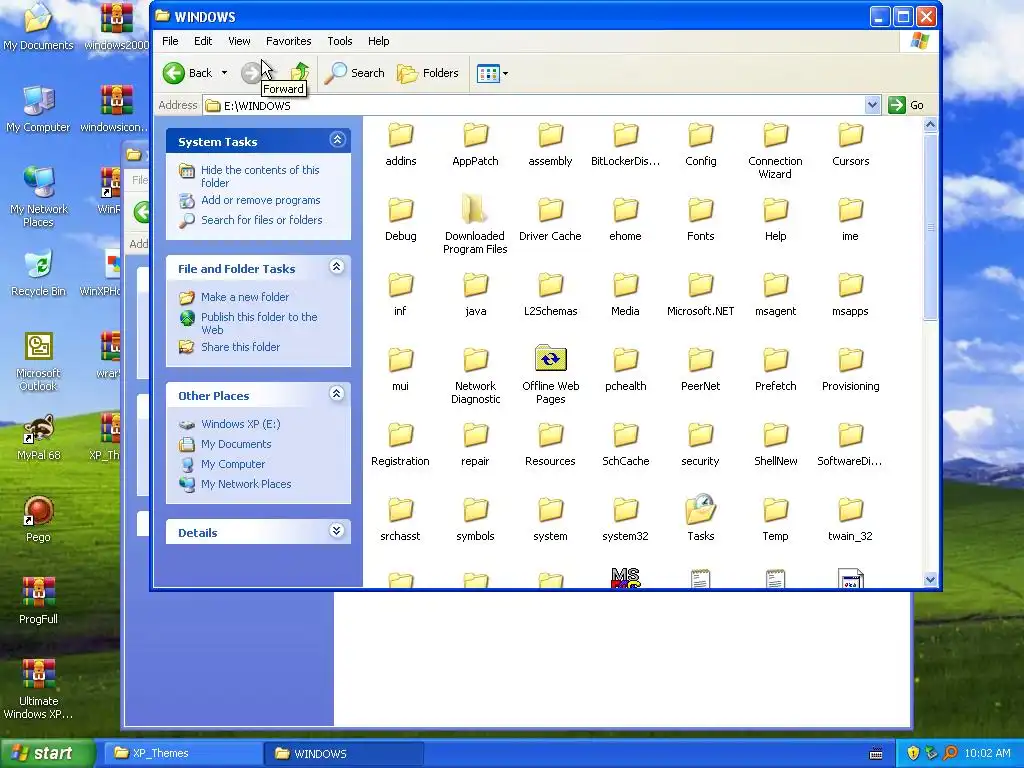Click Make a new folder link
Image resolution: width=1024 pixels, height=768 pixels.
tap(245, 296)
